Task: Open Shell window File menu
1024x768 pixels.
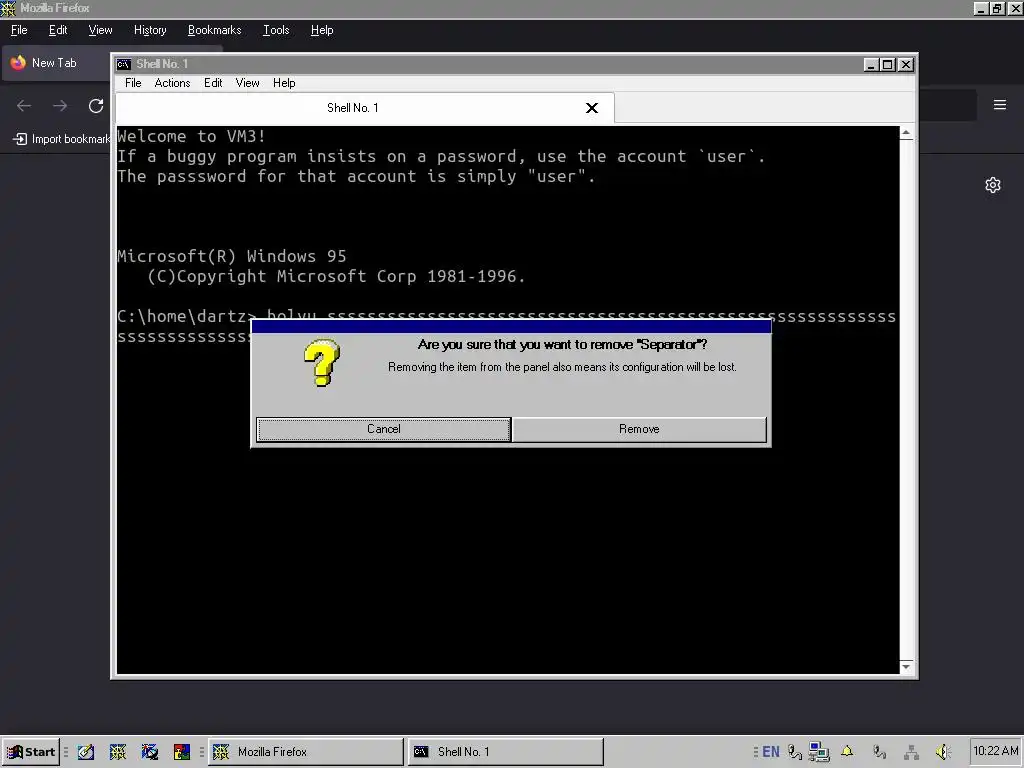Action: click(133, 83)
